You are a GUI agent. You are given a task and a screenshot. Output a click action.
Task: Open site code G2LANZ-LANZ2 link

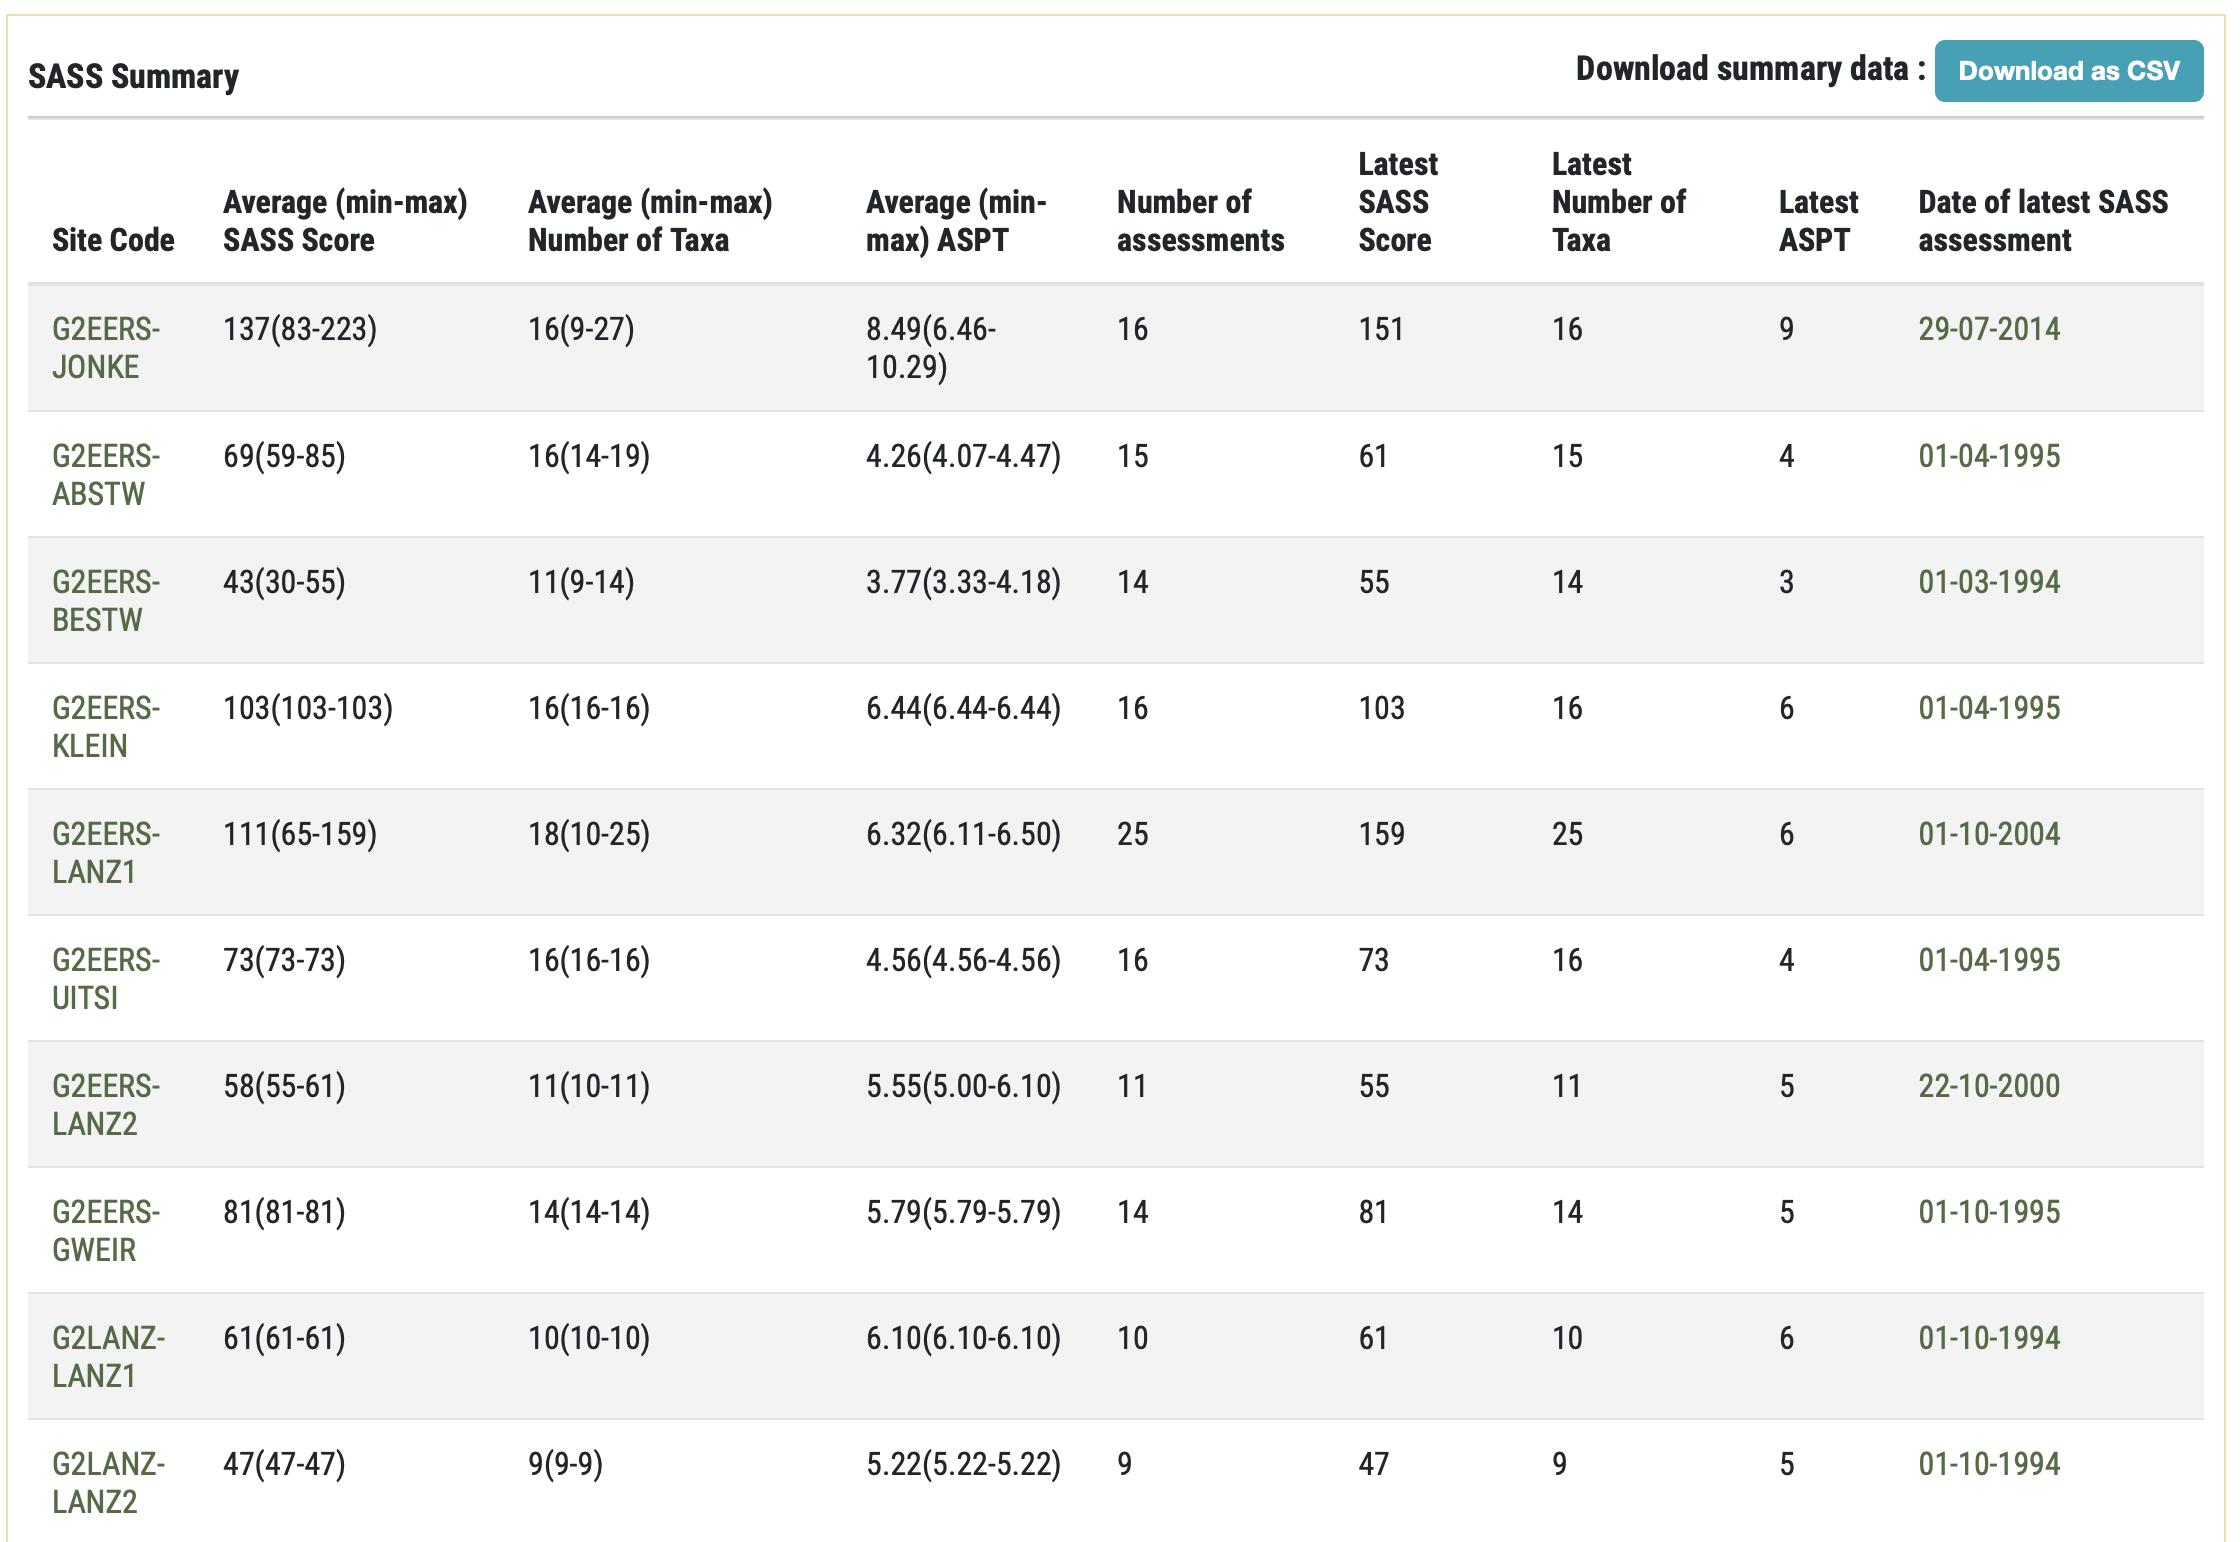tap(108, 1483)
